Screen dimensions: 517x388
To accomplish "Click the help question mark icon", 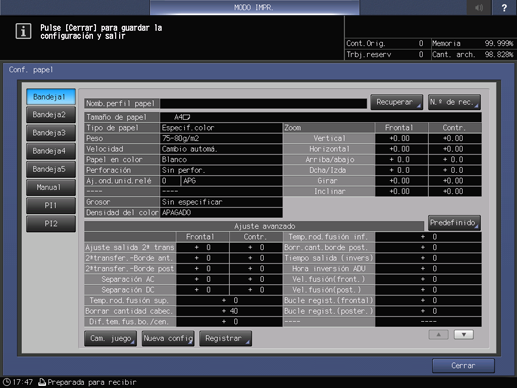I will [x=504, y=7].
